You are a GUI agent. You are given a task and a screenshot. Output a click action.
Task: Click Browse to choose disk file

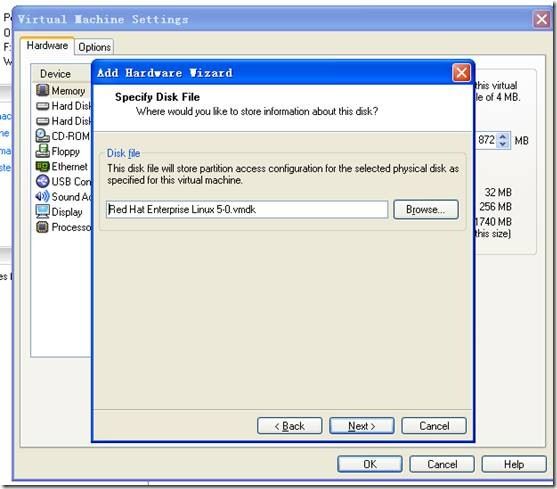click(426, 210)
